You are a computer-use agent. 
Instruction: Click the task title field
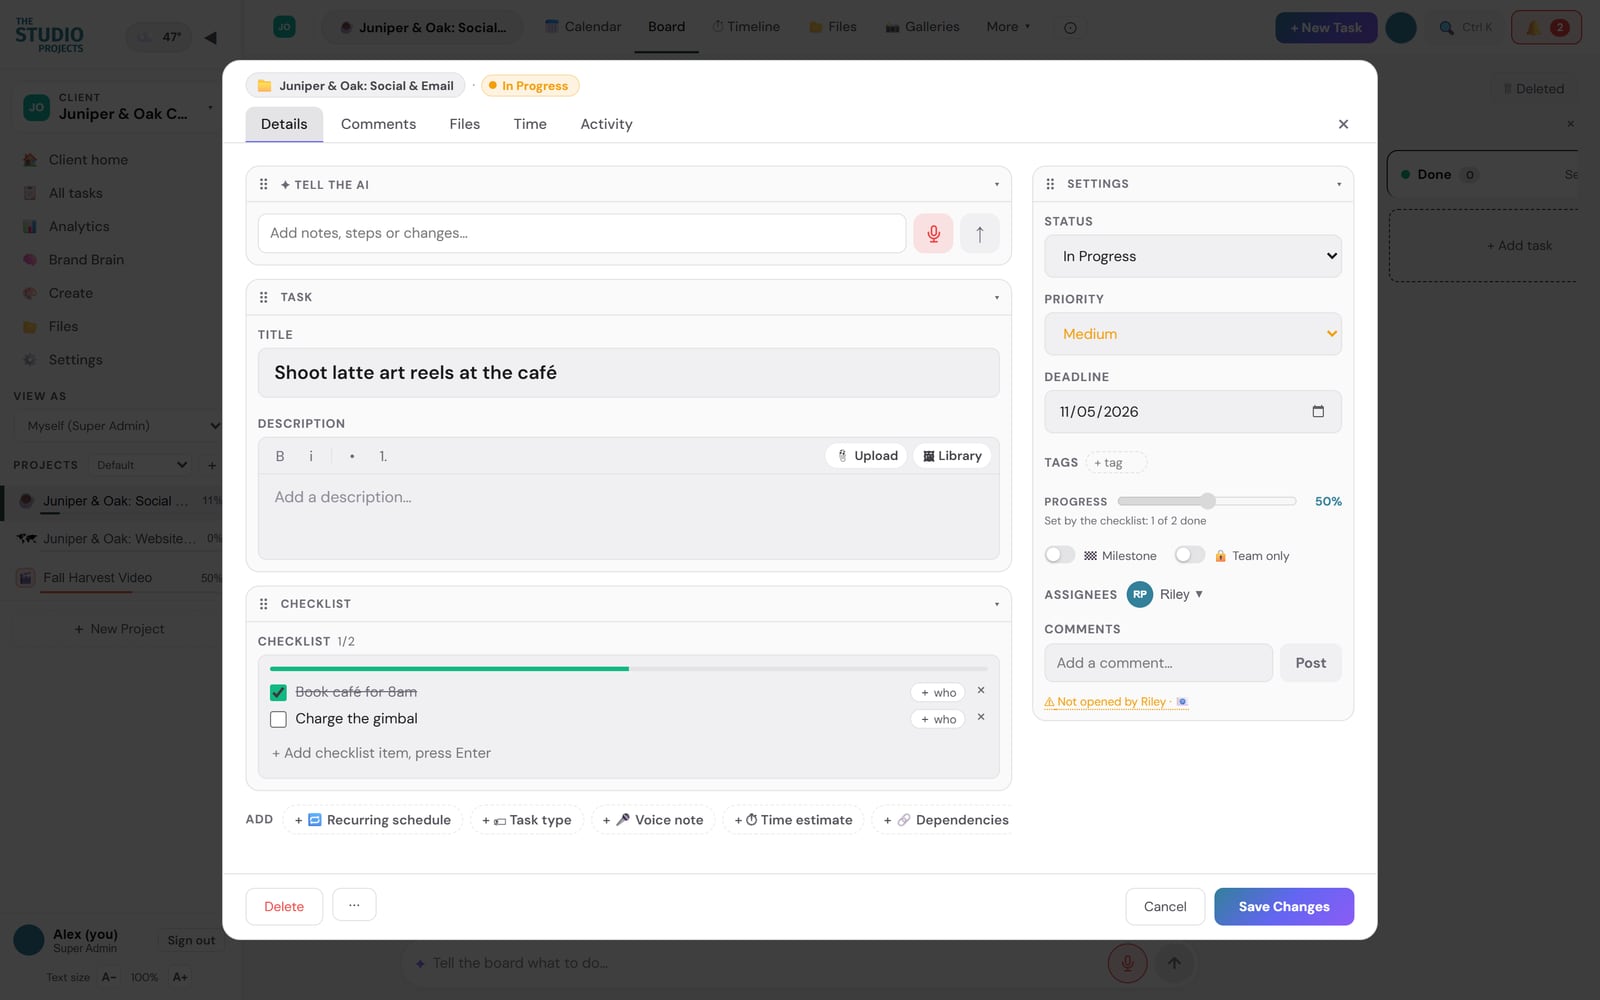(628, 372)
